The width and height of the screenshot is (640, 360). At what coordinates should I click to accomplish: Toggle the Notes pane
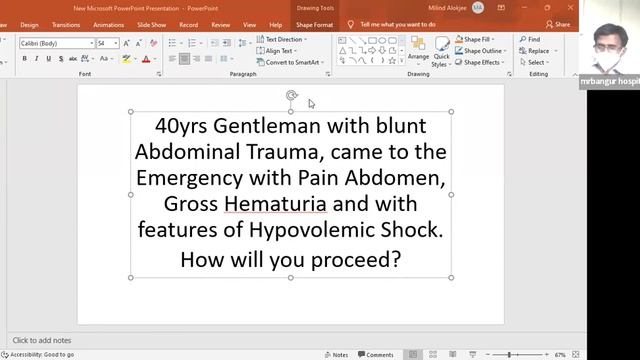point(336,355)
